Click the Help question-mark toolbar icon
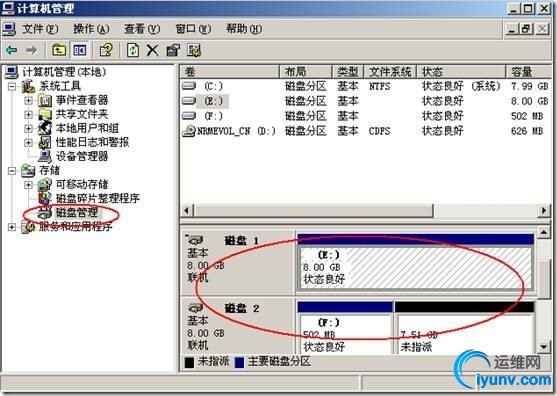Screen dimensions: 557x396 pyautogui.click(x=106, y=50)
